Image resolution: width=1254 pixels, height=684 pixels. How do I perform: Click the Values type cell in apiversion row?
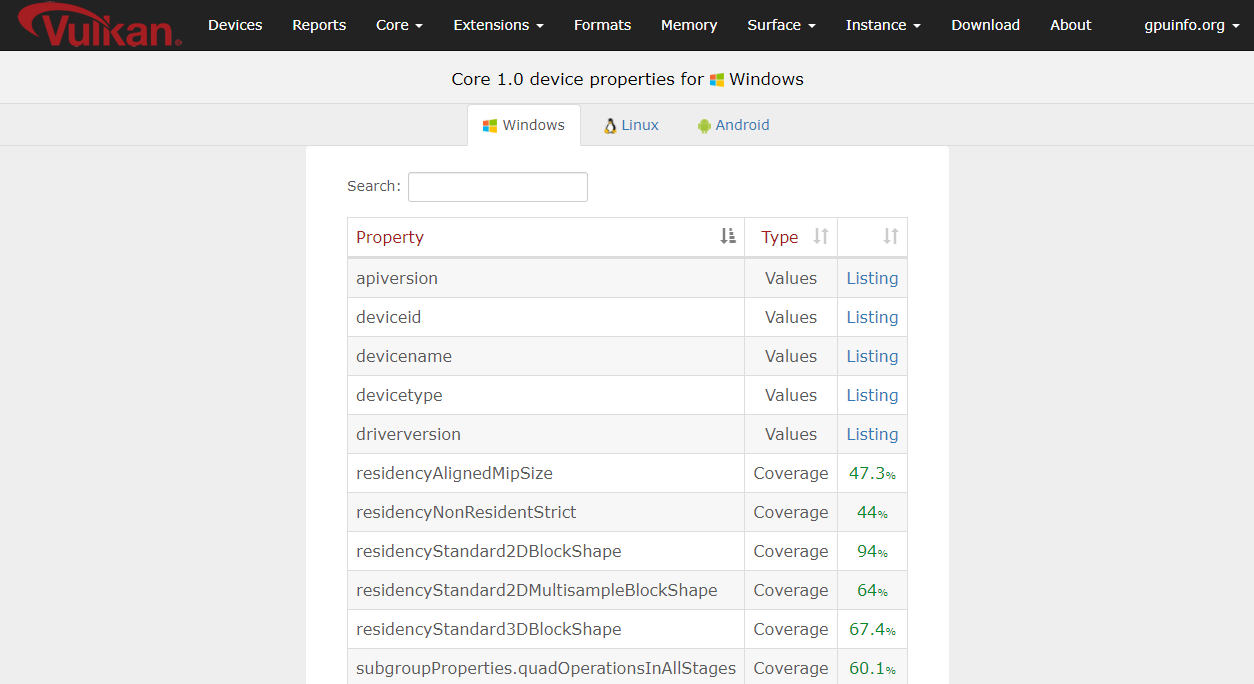tap(791, 278)
